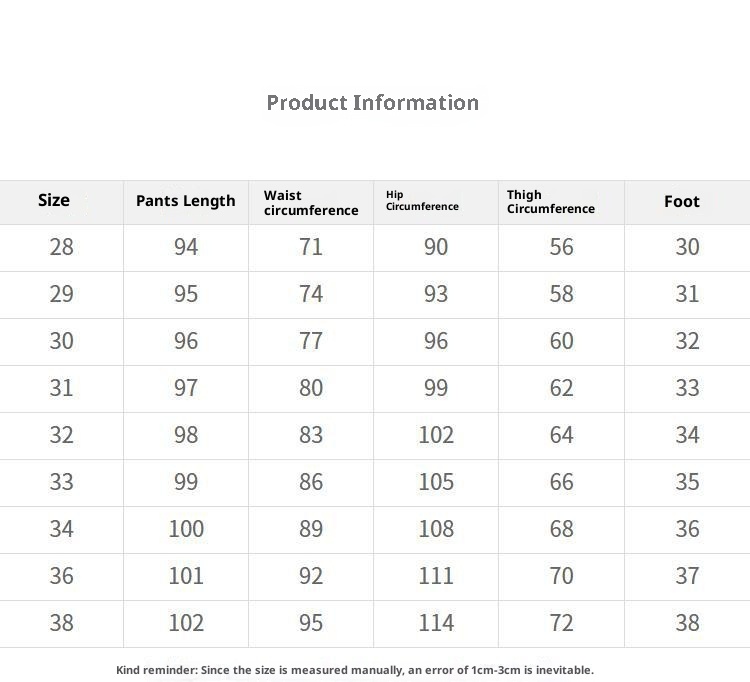Select size 28 in the Size column
750x682 pixels.
61,247
